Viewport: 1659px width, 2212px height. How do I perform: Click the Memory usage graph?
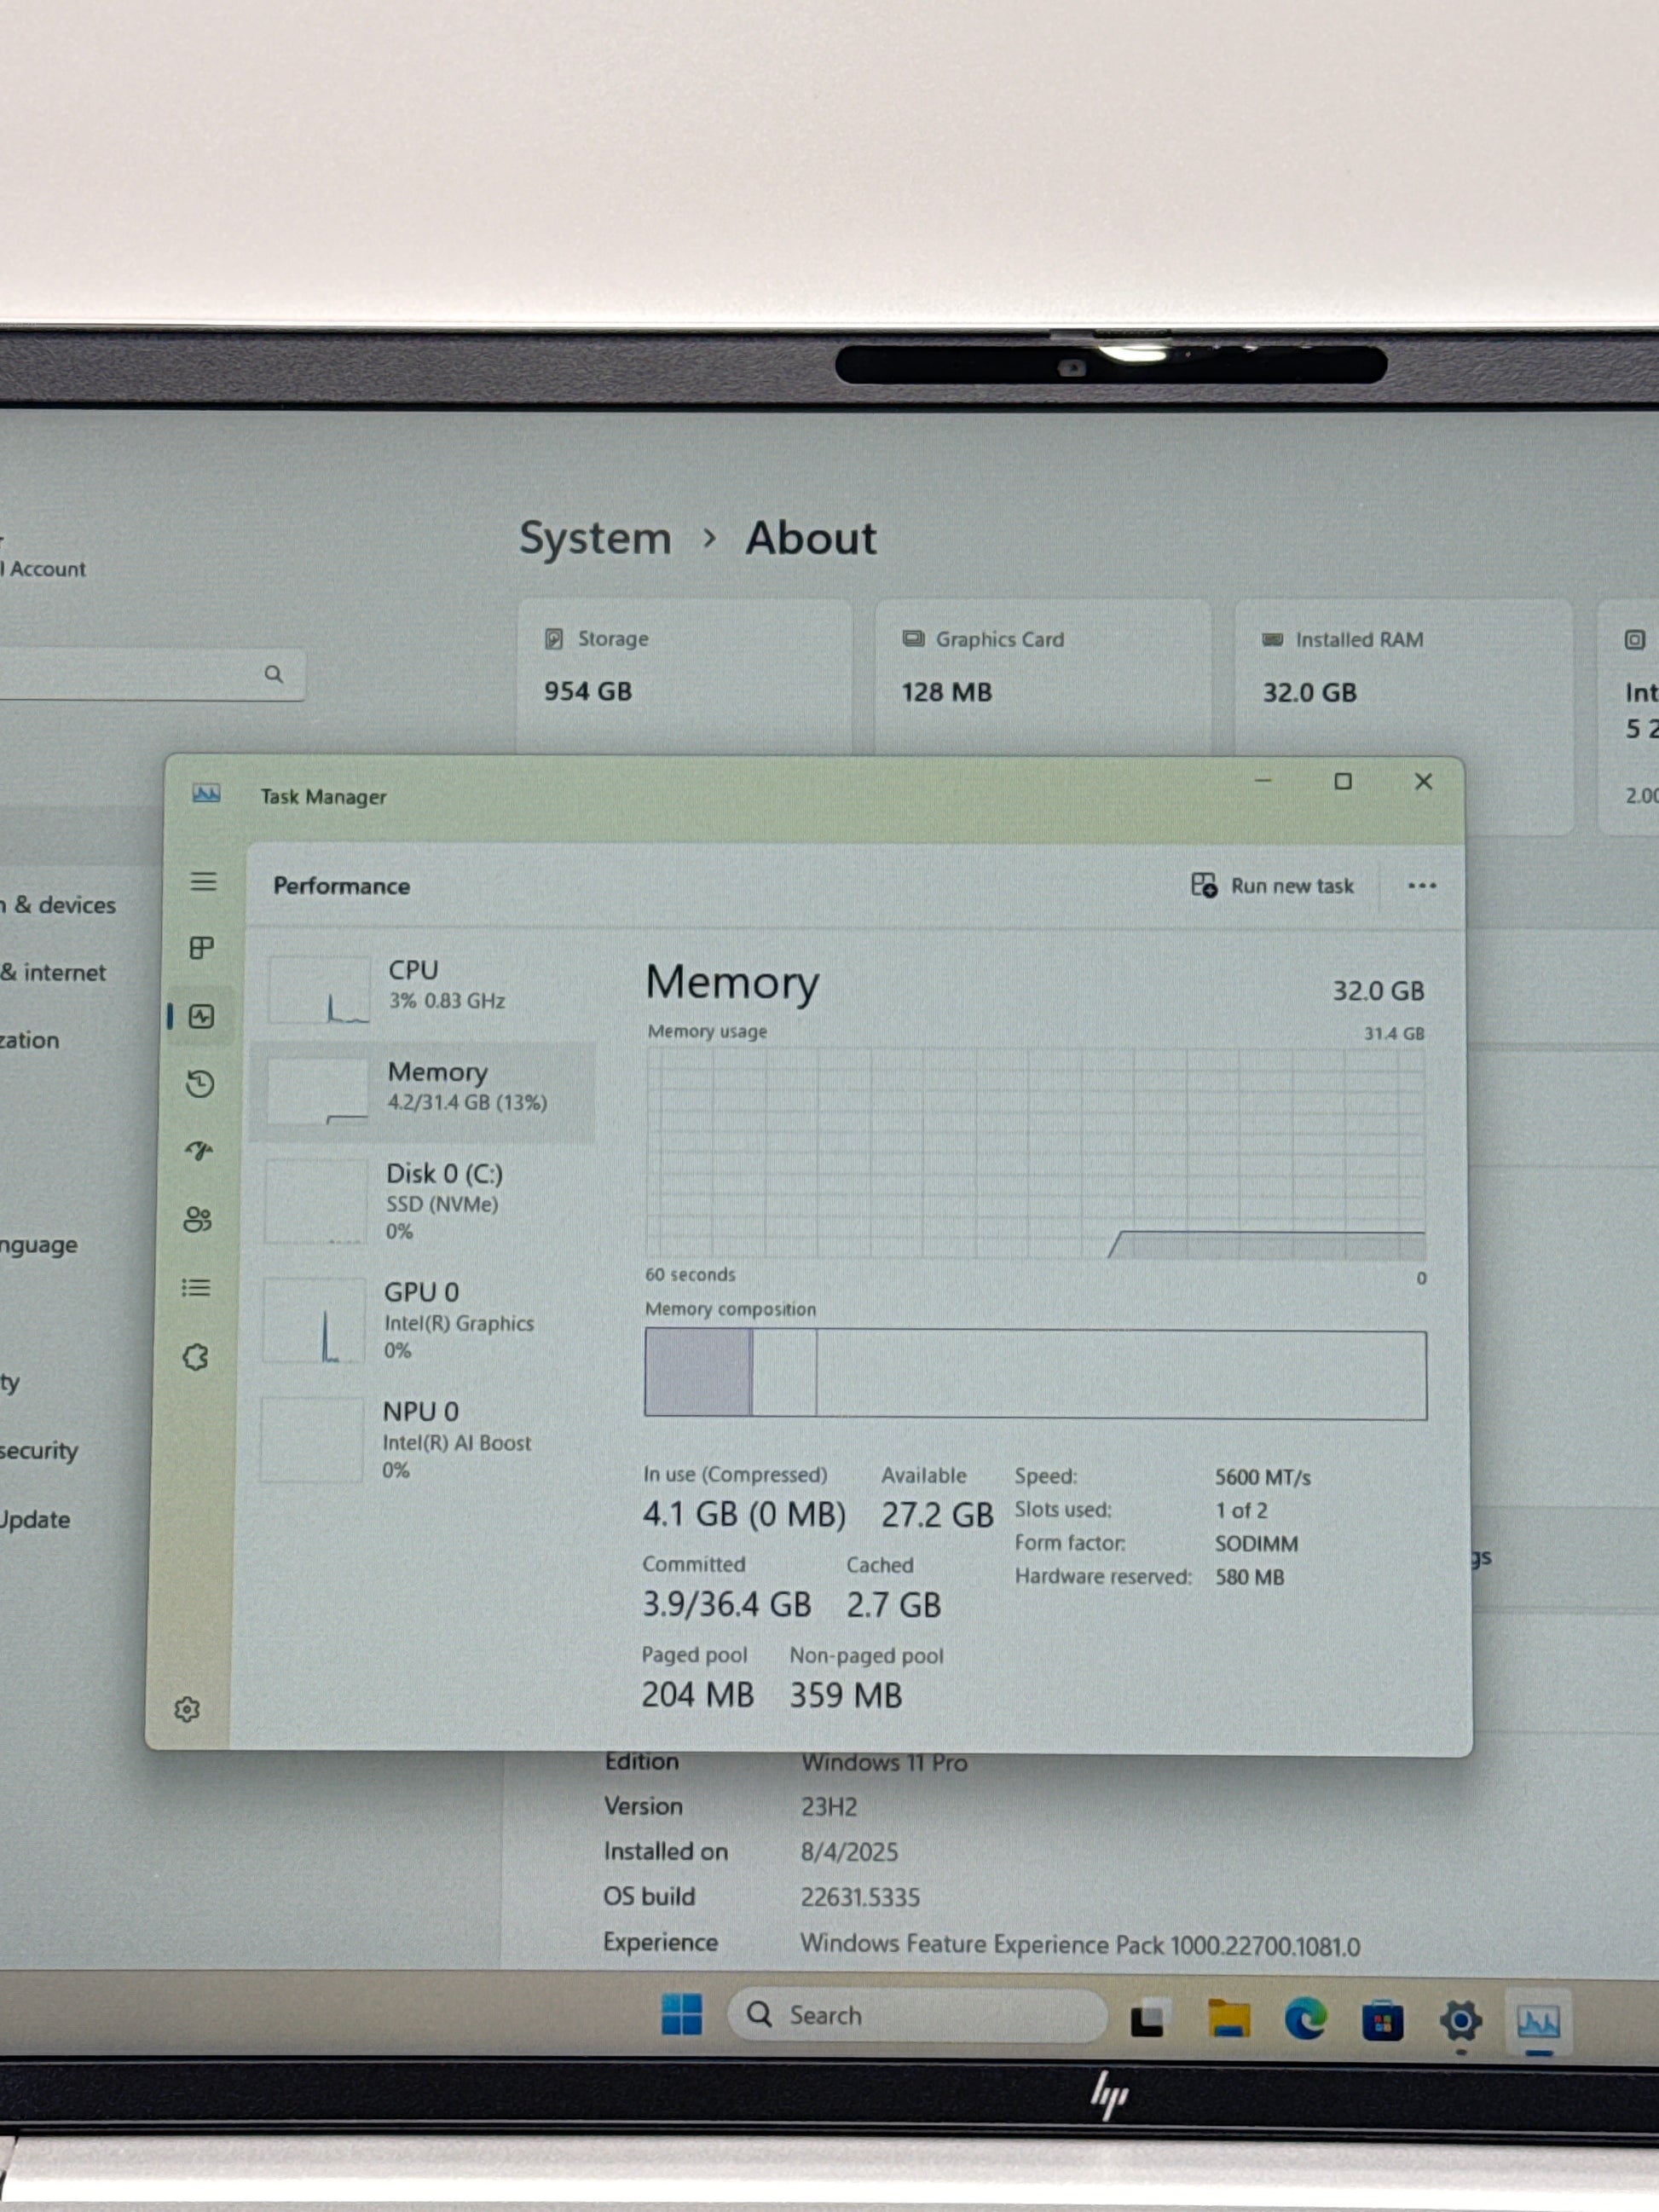coord(1035,1152)
